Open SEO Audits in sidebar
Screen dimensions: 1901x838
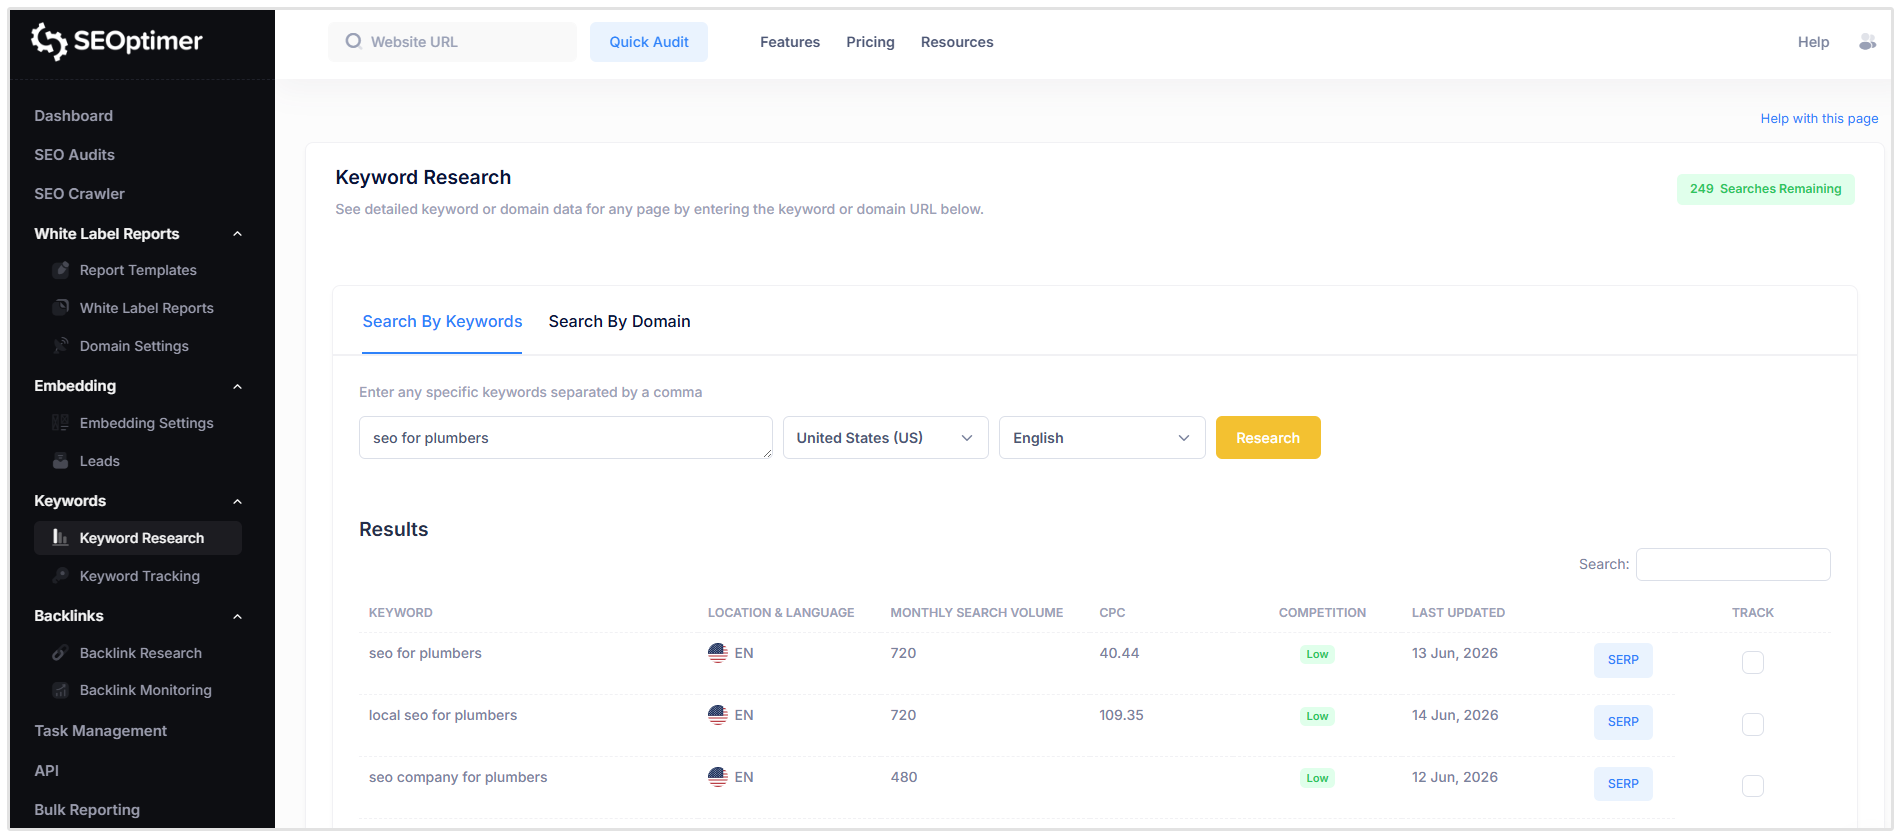click(74, 155)
